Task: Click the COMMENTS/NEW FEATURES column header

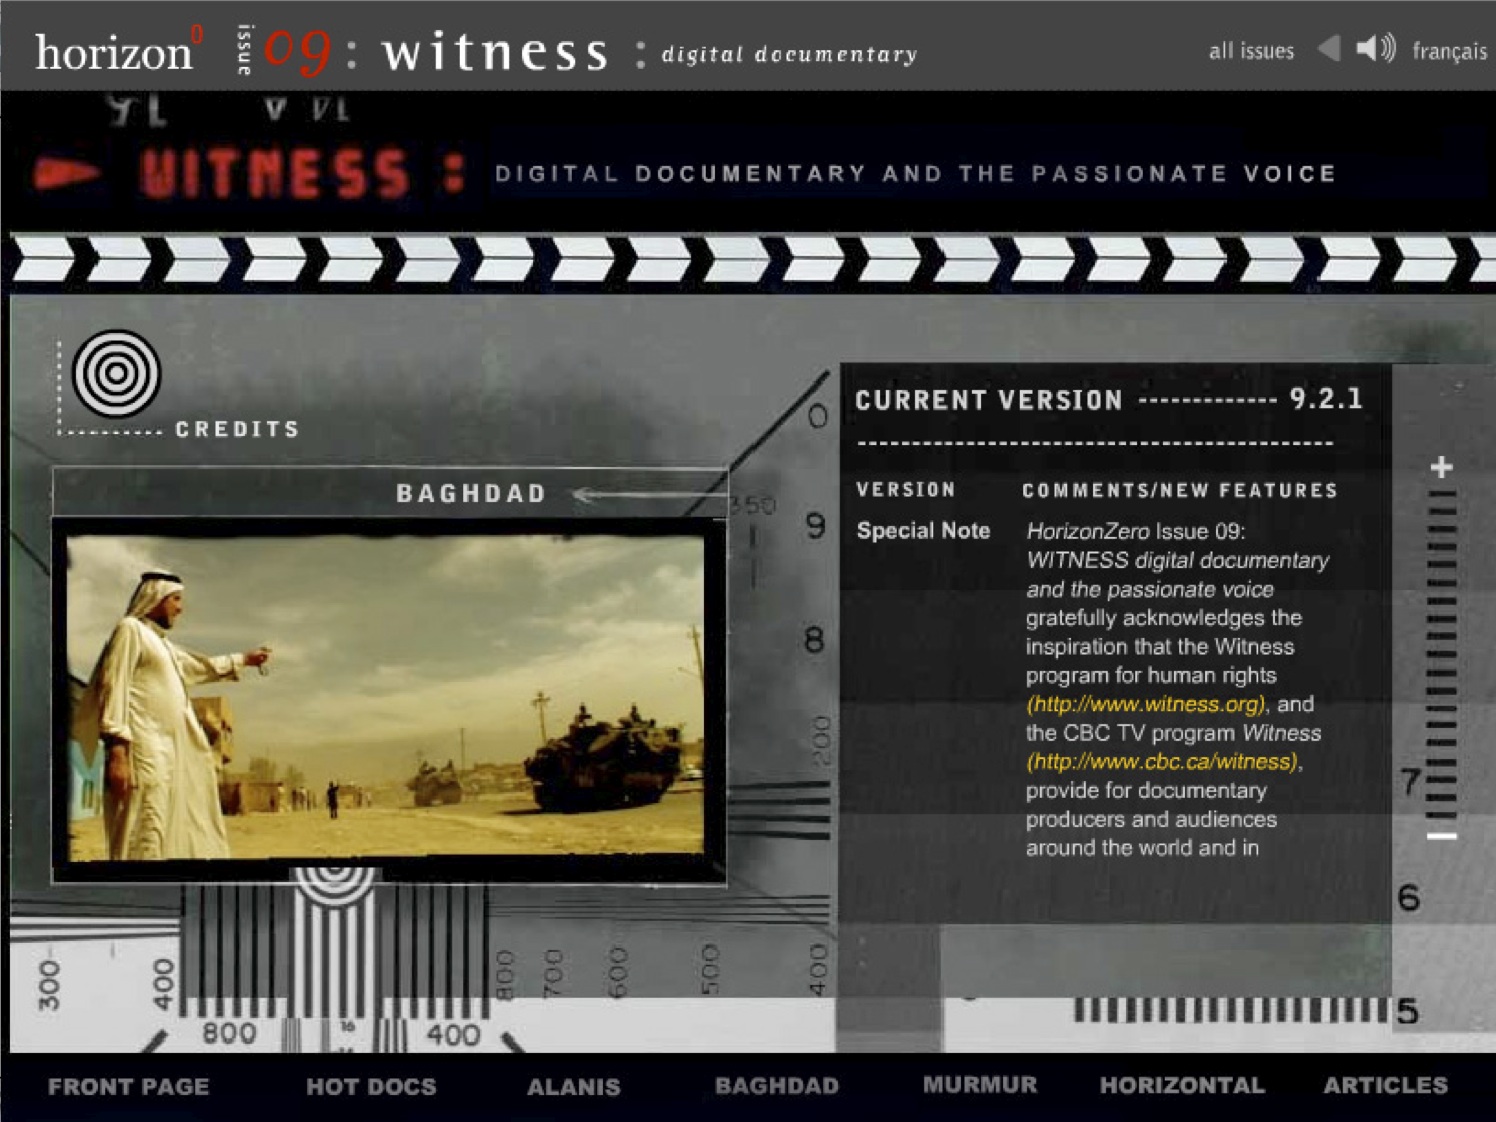Action: click(1180, 490)
